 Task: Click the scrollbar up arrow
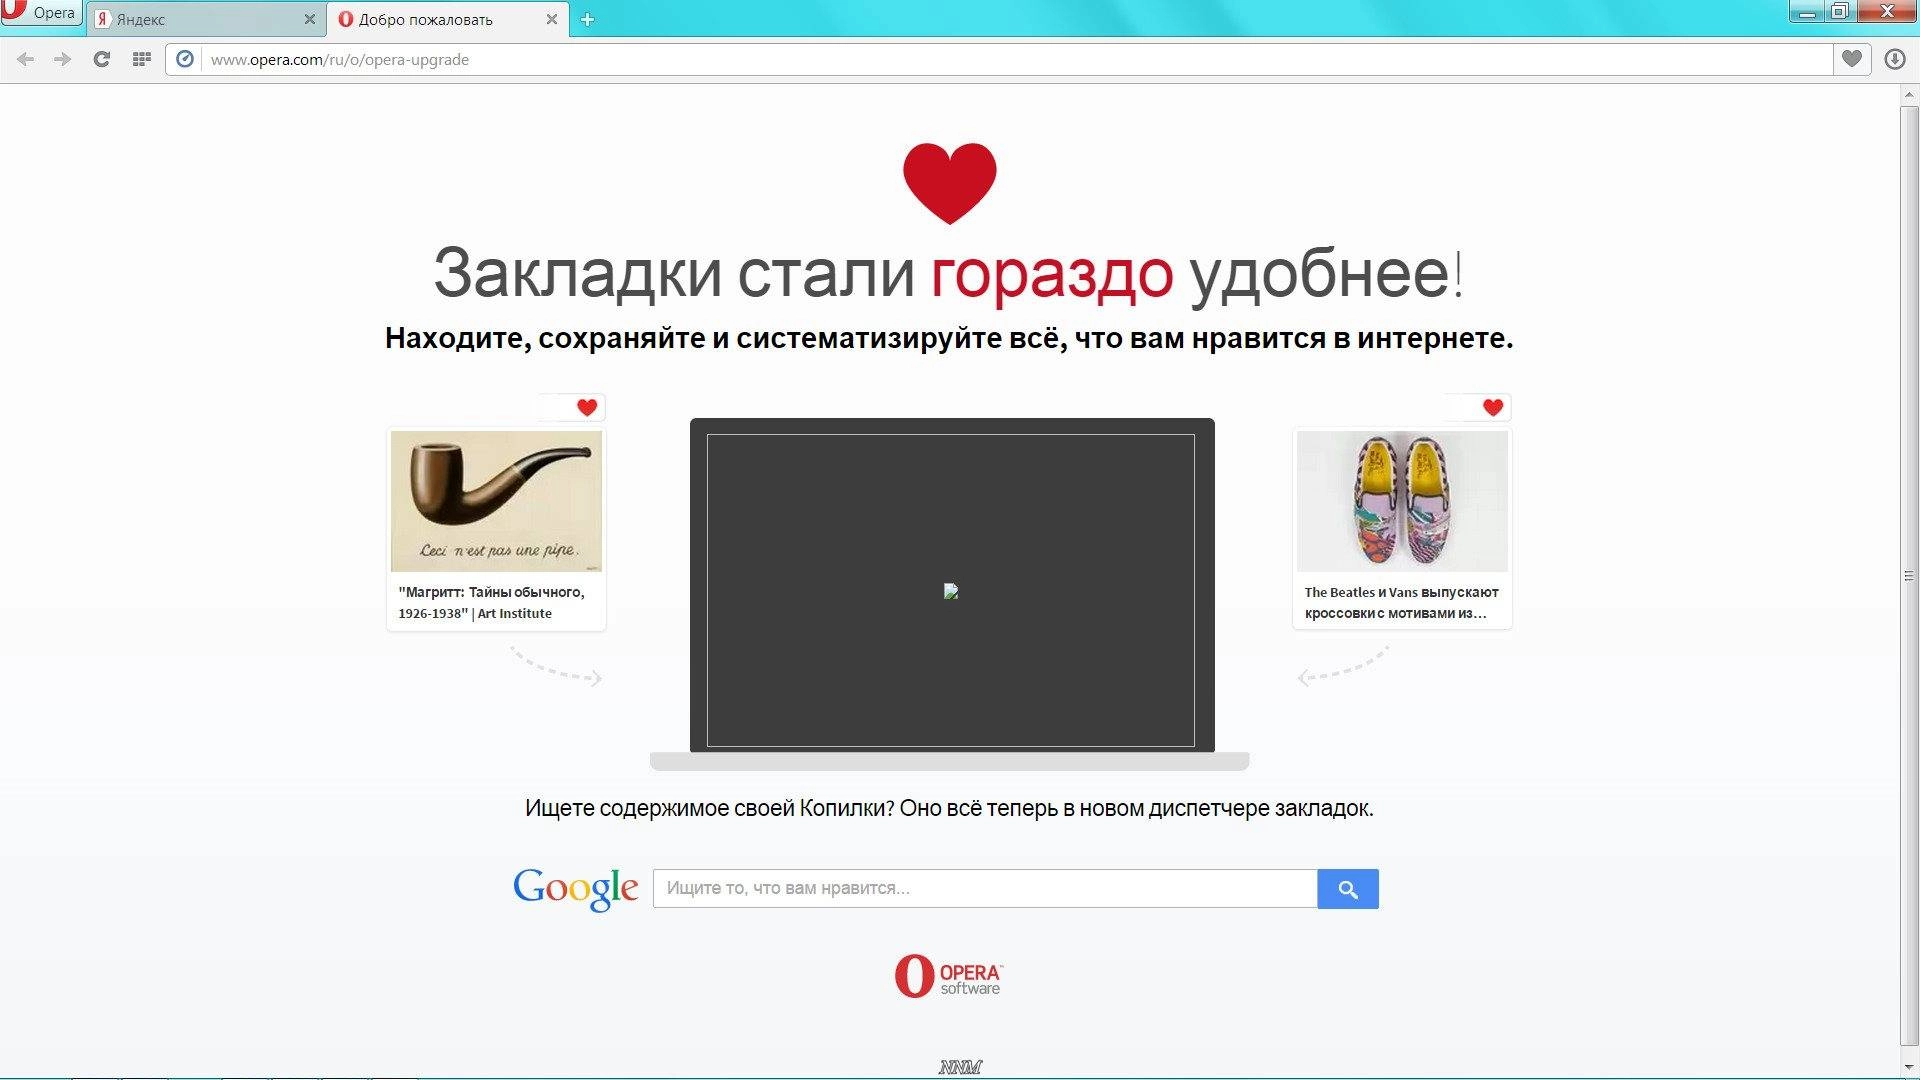[x=1909, y=96]
